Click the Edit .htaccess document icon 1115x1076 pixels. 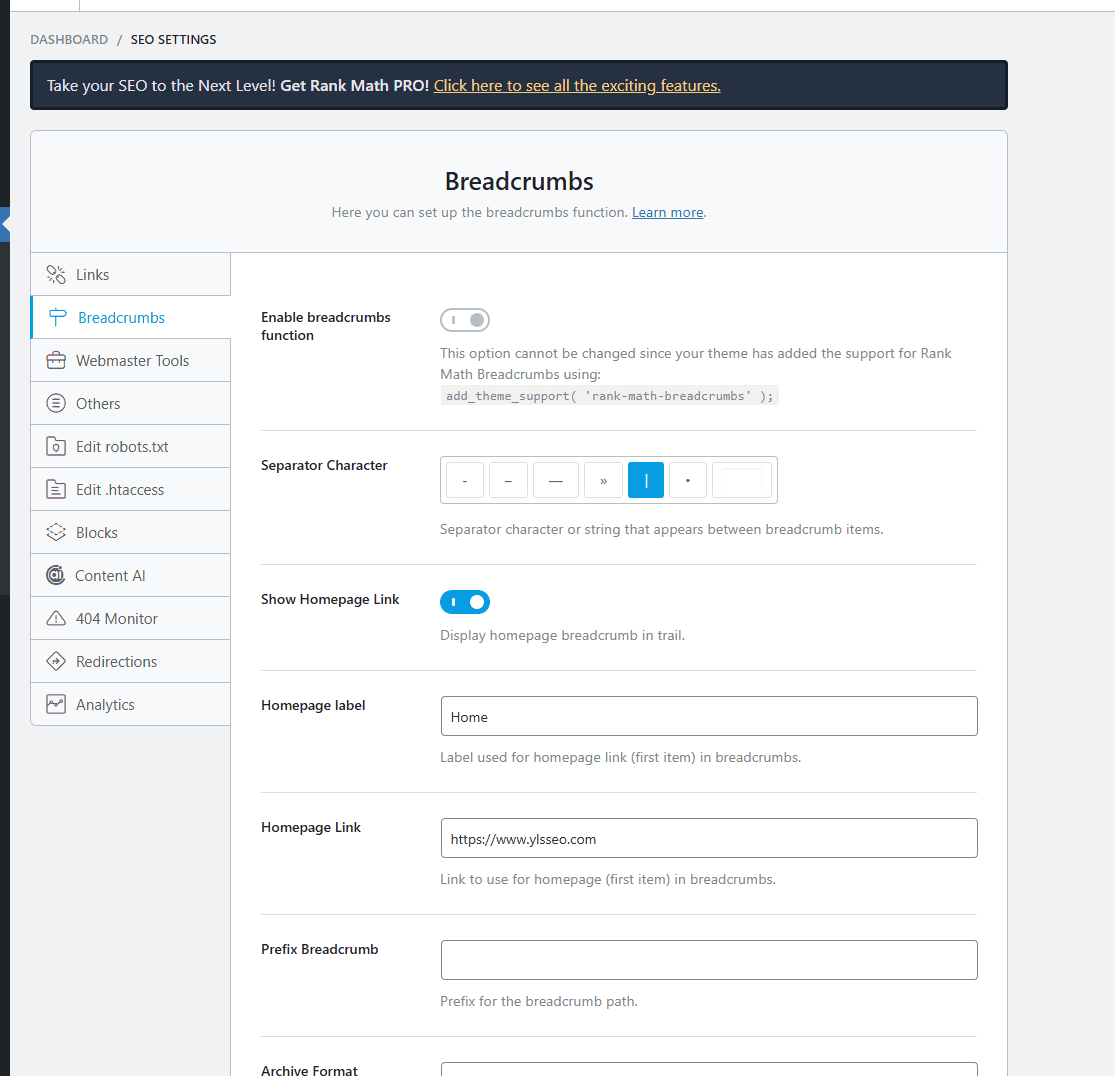pyautogui.click(x=56, y=490)
